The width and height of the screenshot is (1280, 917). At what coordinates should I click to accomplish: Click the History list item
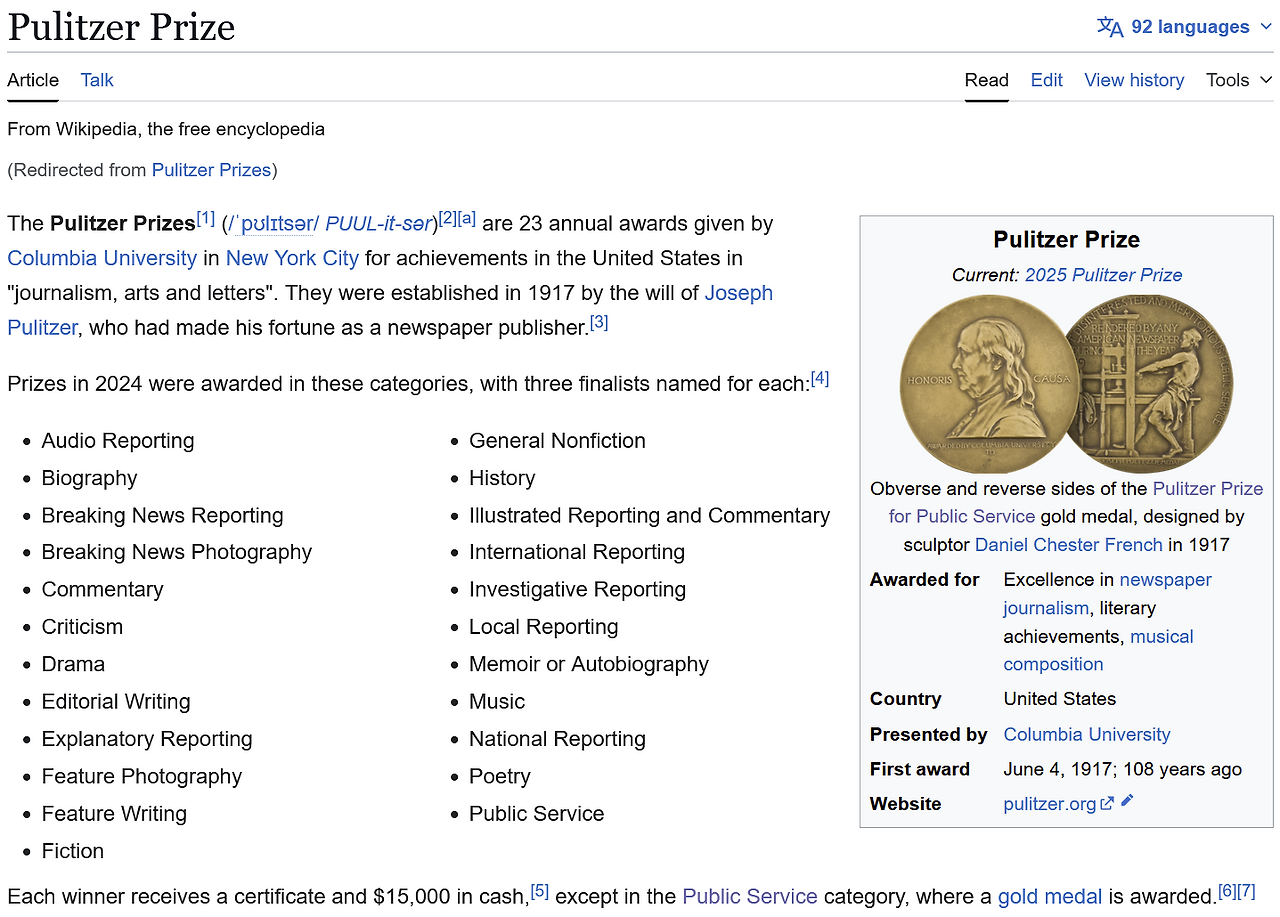pyautogui.click(x=502, y=478)
